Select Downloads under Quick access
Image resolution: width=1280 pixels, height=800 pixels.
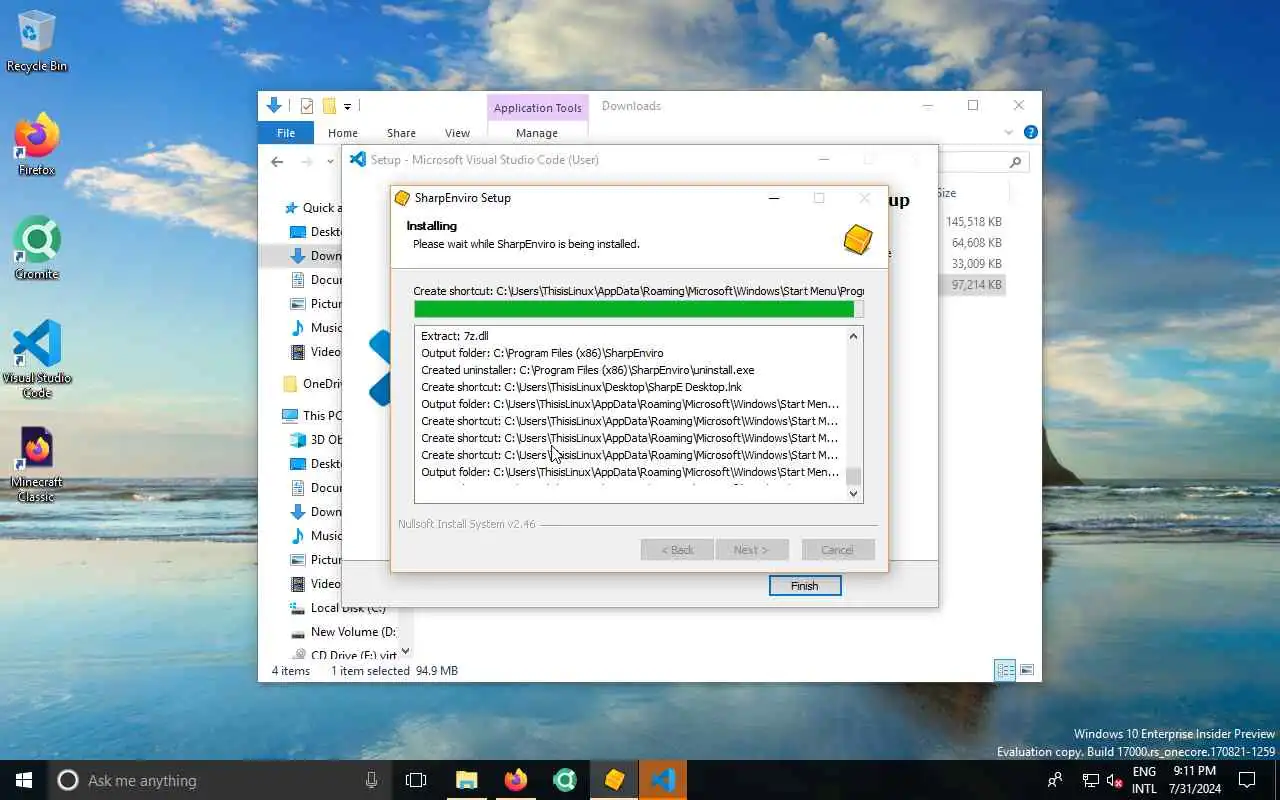point(316,255)
